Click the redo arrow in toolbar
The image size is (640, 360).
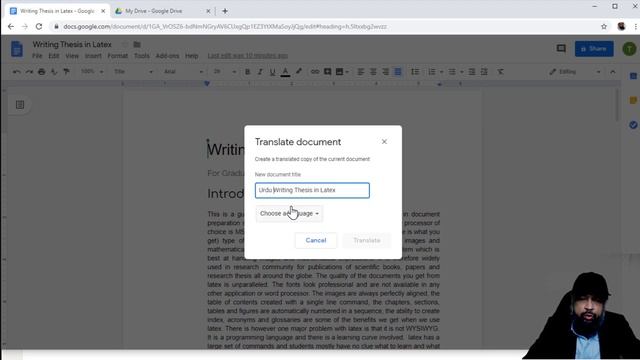click(29, 72)
